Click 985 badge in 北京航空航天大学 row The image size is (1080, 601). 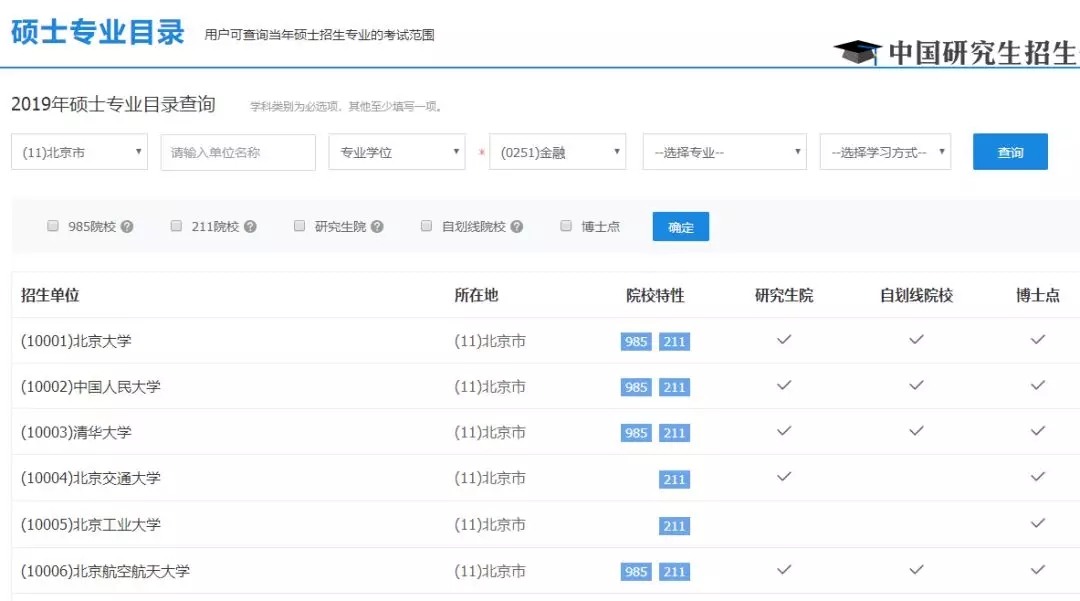tap(636, 572)
